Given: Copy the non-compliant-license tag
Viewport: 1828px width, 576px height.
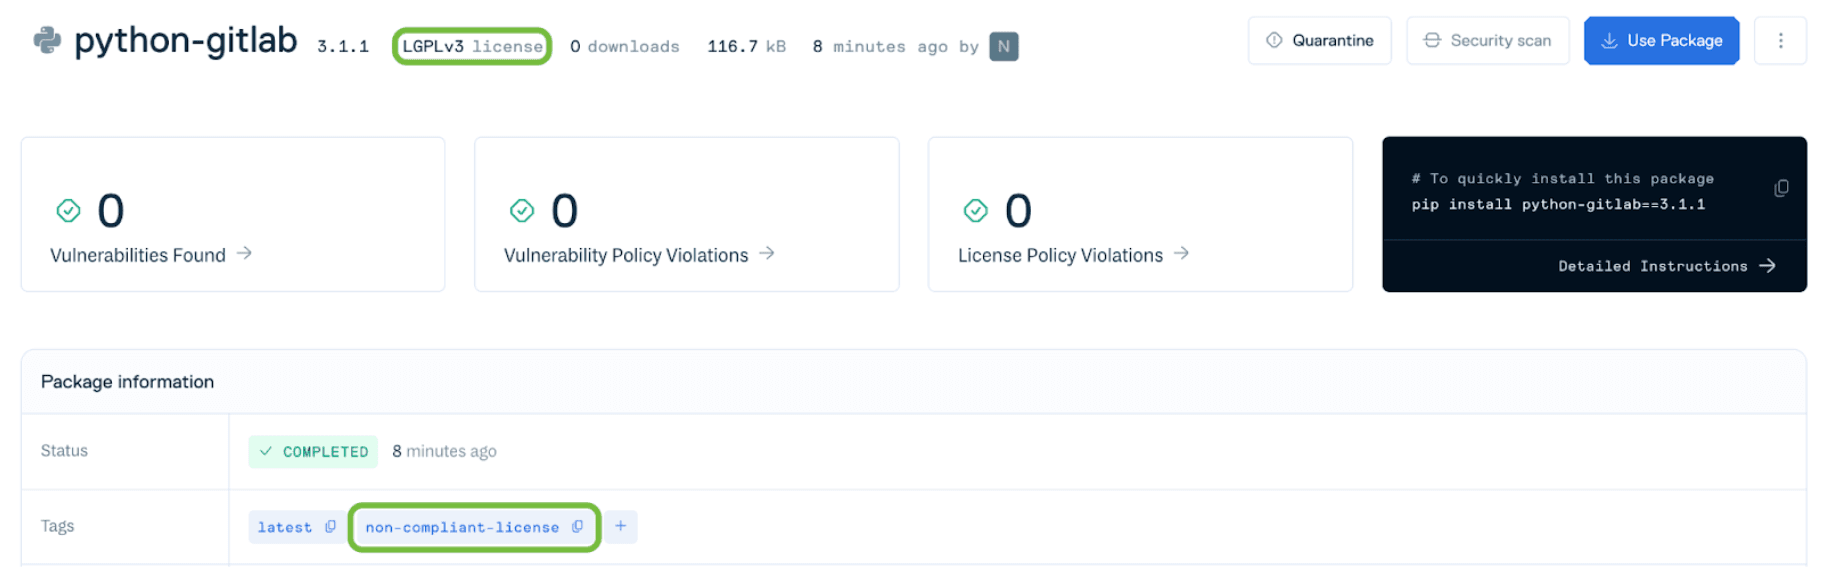Looking at the screenshot, I should click(577, 527).
